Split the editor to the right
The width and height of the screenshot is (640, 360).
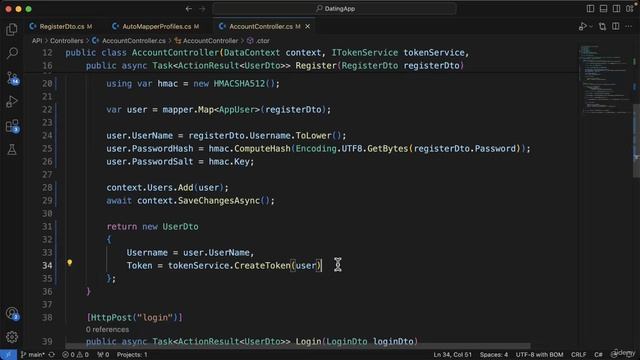coord(616,27)
